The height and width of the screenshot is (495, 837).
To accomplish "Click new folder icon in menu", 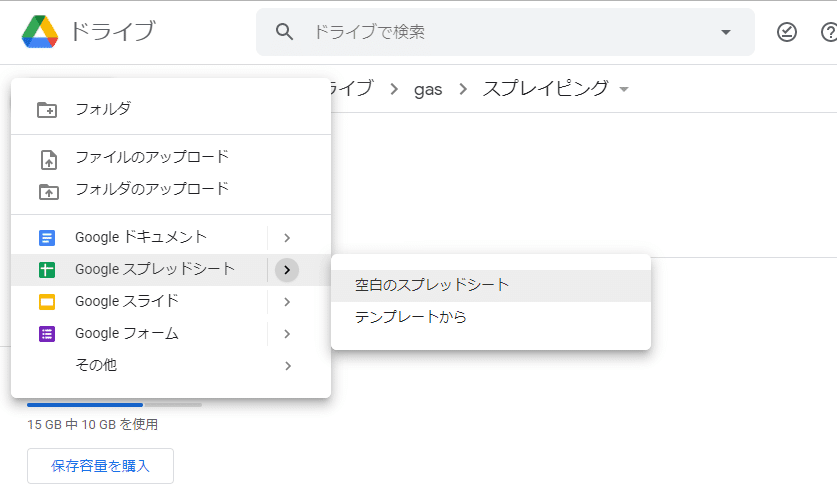I will [x=47, y=109].
